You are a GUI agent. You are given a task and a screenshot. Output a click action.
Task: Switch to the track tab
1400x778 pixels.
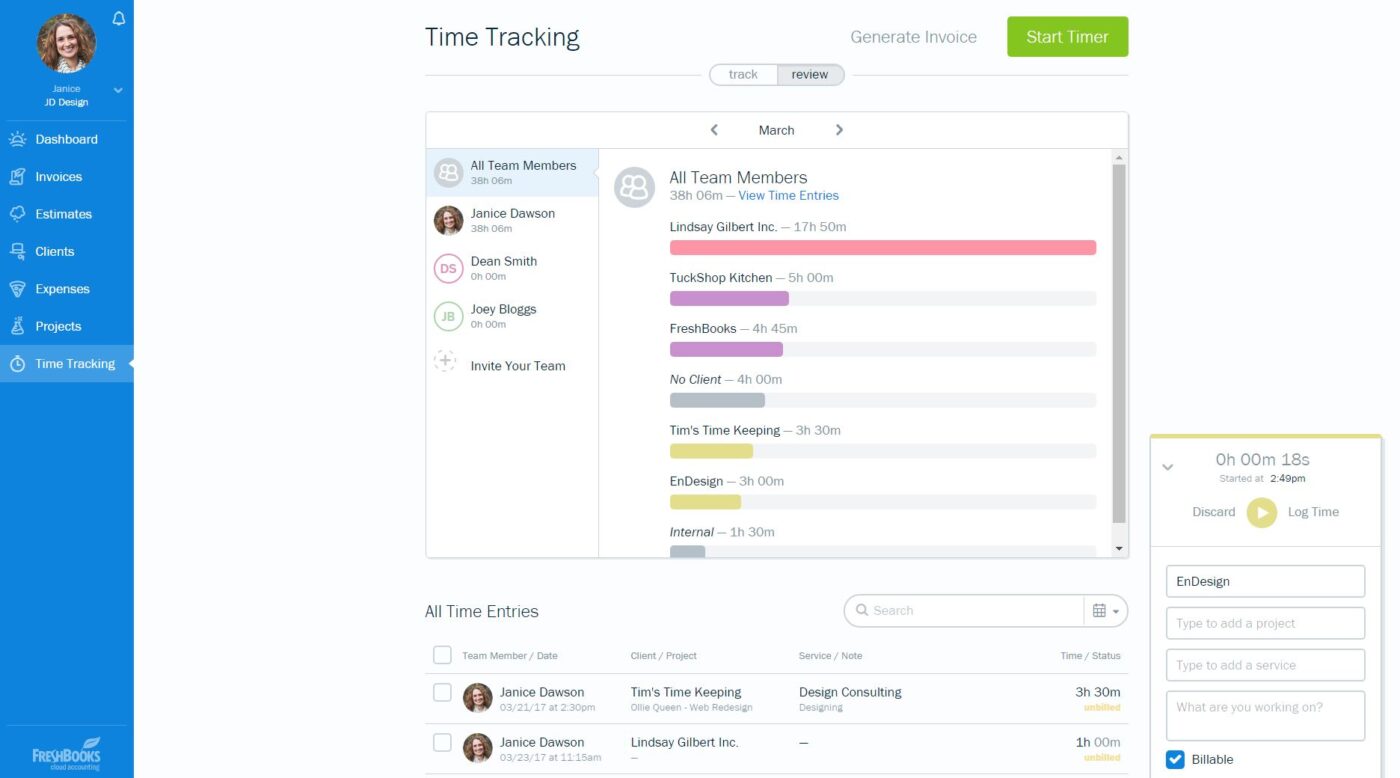tap(743, 75)
